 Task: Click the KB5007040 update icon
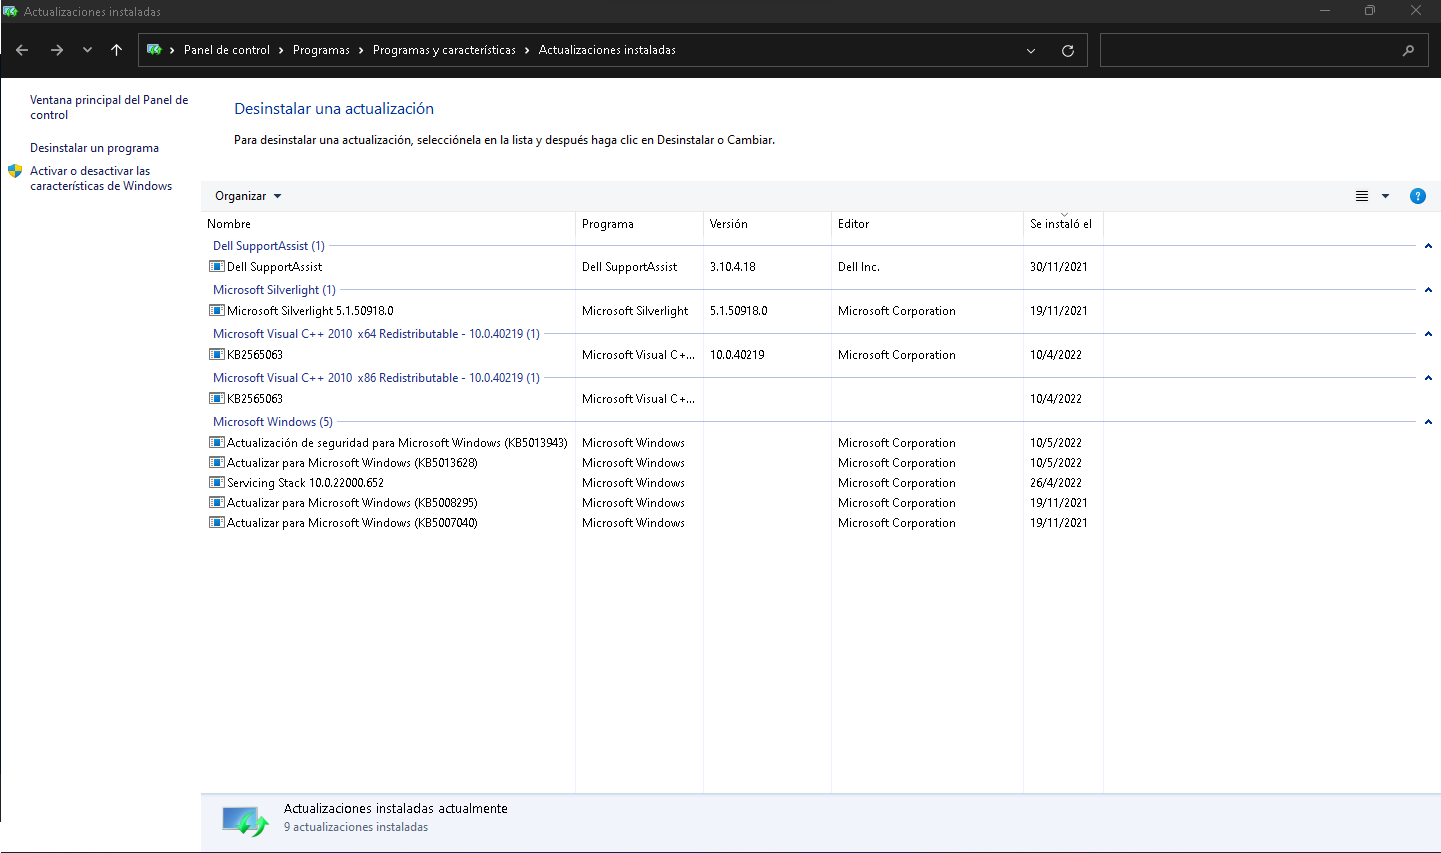coord(216,523)
